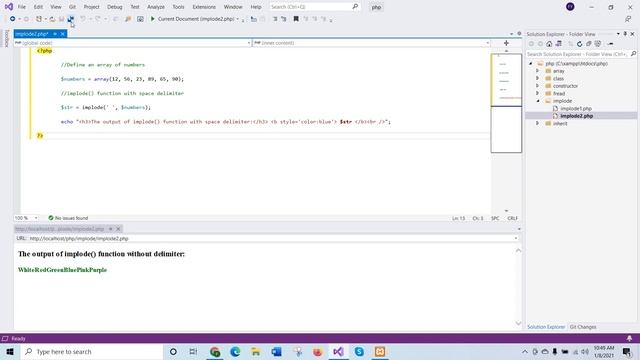The height and width of the screenshot is (360, 640).
Task: Toggle auto-hide pin for Solution Explorer
Action: [625, 34]
